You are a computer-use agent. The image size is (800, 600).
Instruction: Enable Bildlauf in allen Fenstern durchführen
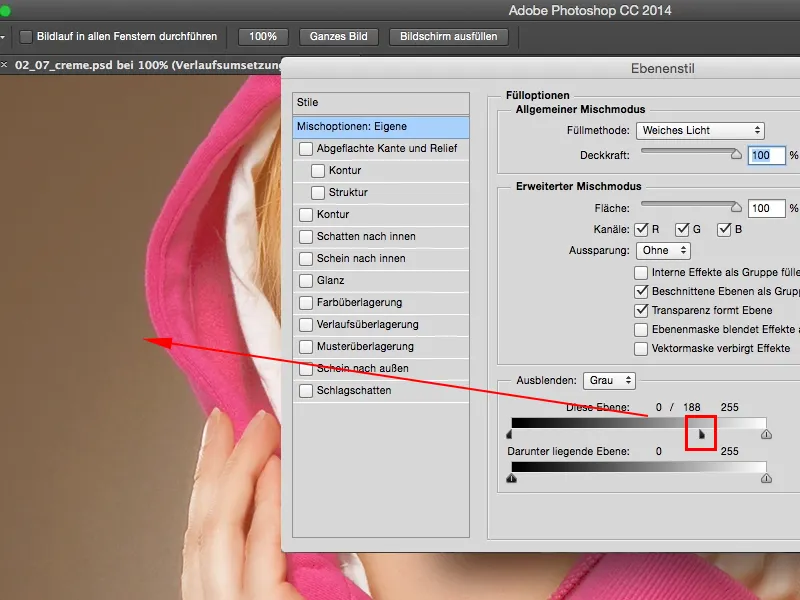27,37
